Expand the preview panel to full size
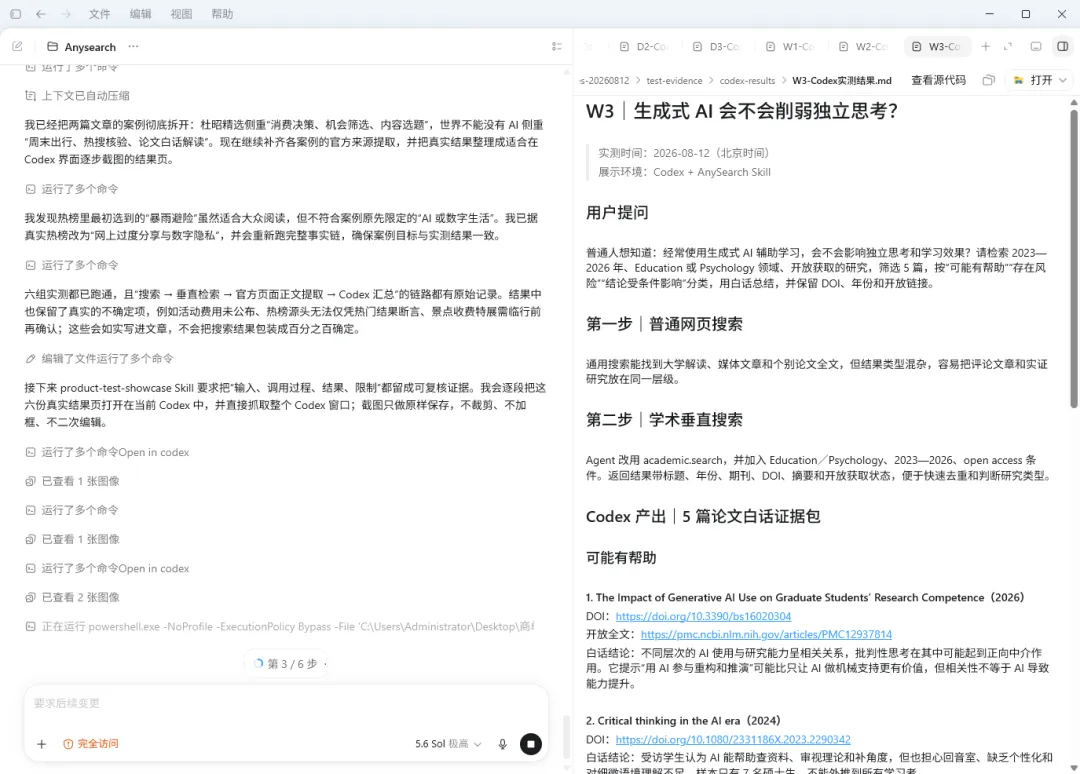 coord(1008,46)
